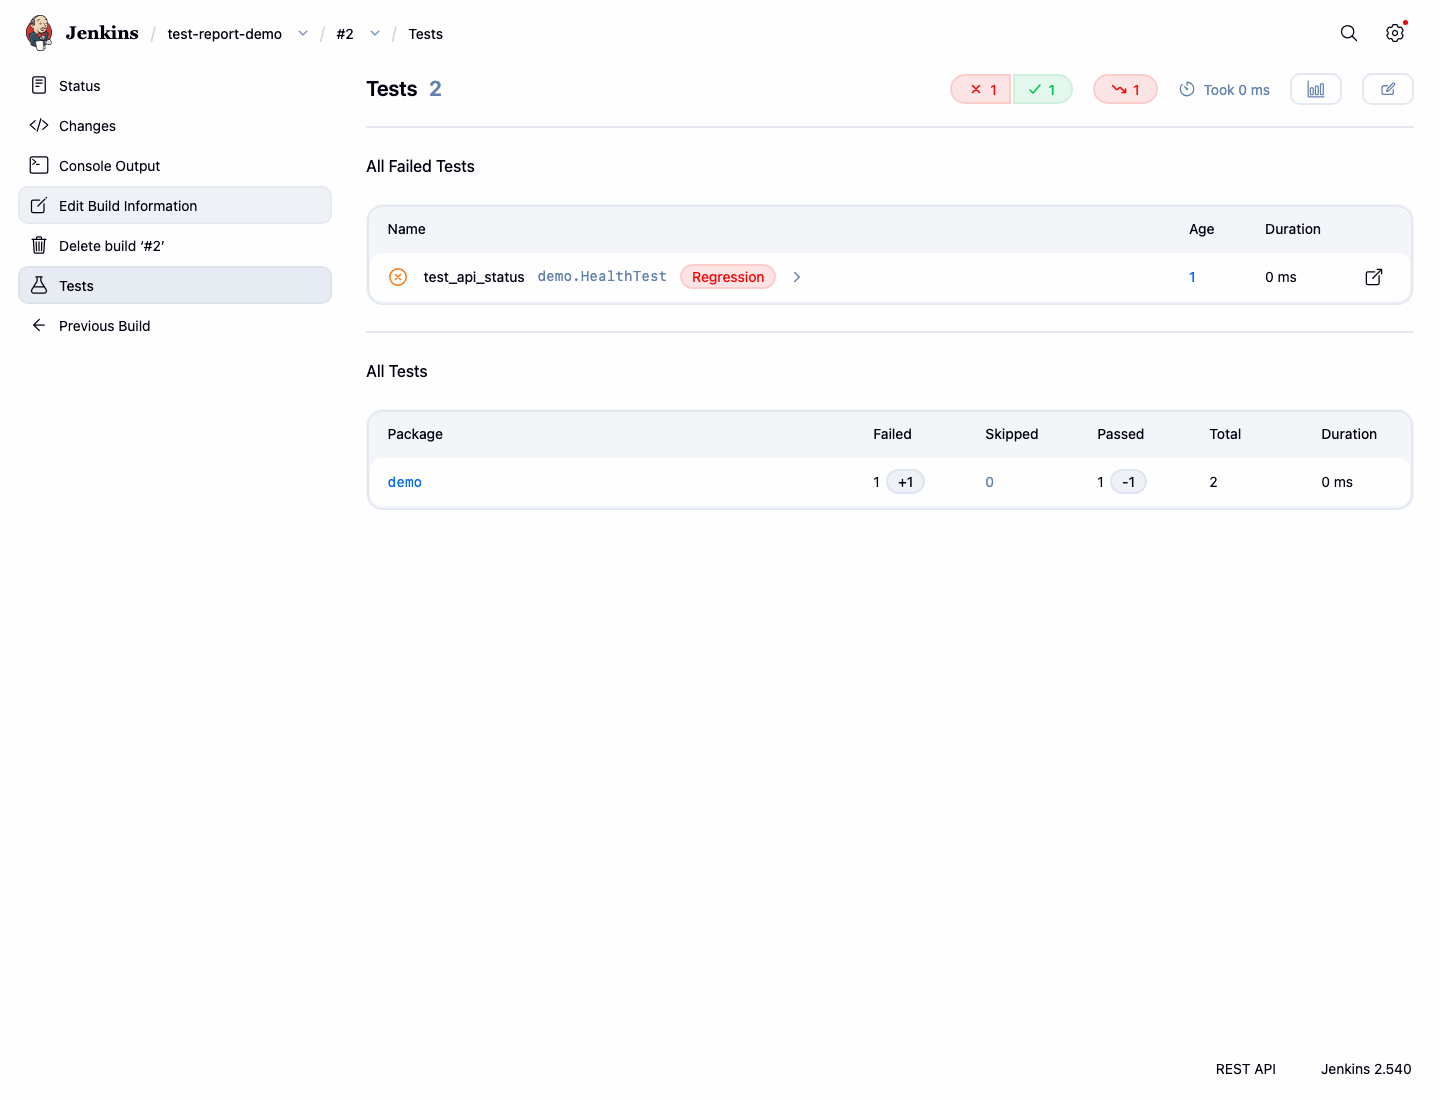Click the Changes code icon

[39, 125]
